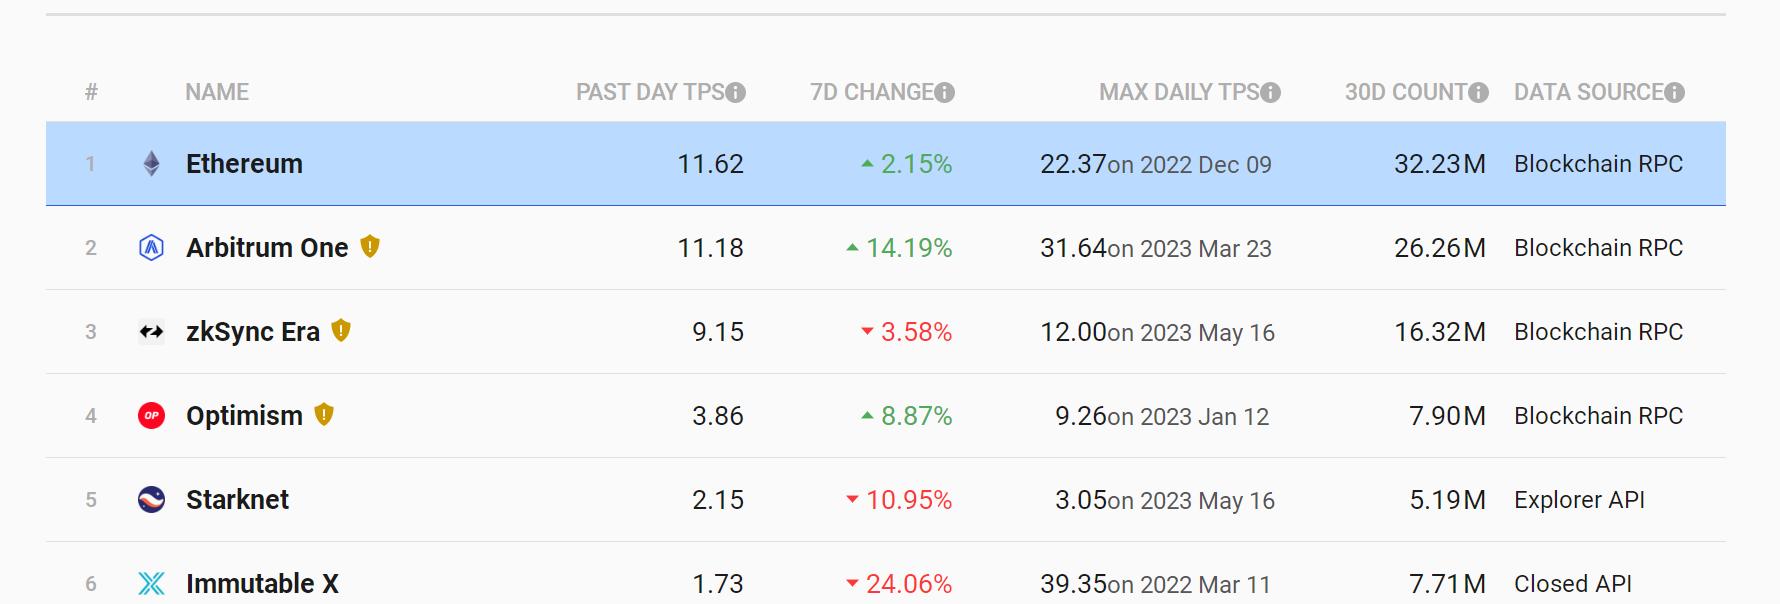The image size is (1780, 604).
Task: Click warning shield next to Optimism
Action: [x=324, y=415]
